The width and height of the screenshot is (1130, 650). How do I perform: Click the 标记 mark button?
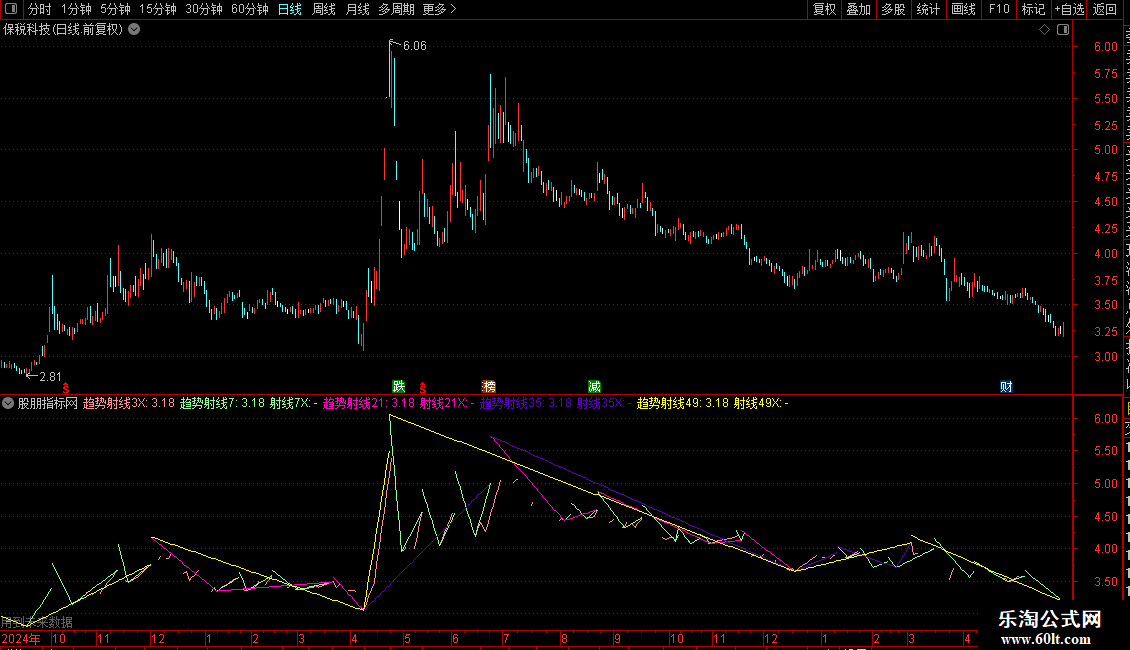click(1033, 9)
